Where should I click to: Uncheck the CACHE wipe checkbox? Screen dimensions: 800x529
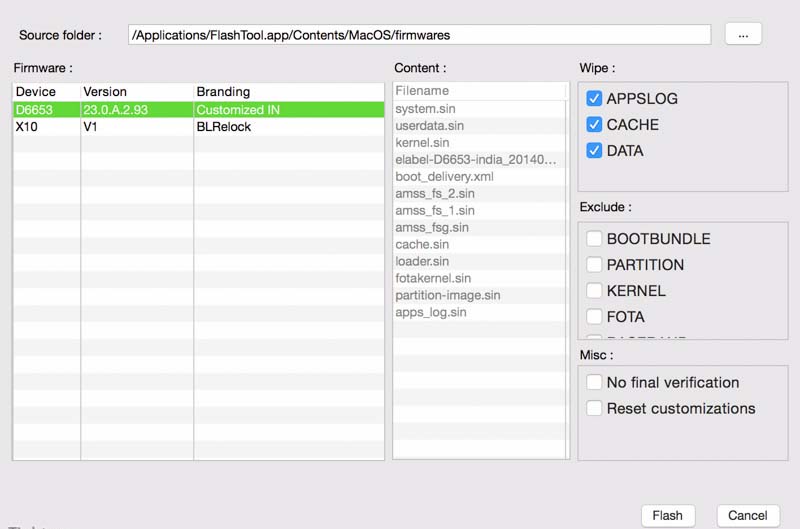click(594, 125)
